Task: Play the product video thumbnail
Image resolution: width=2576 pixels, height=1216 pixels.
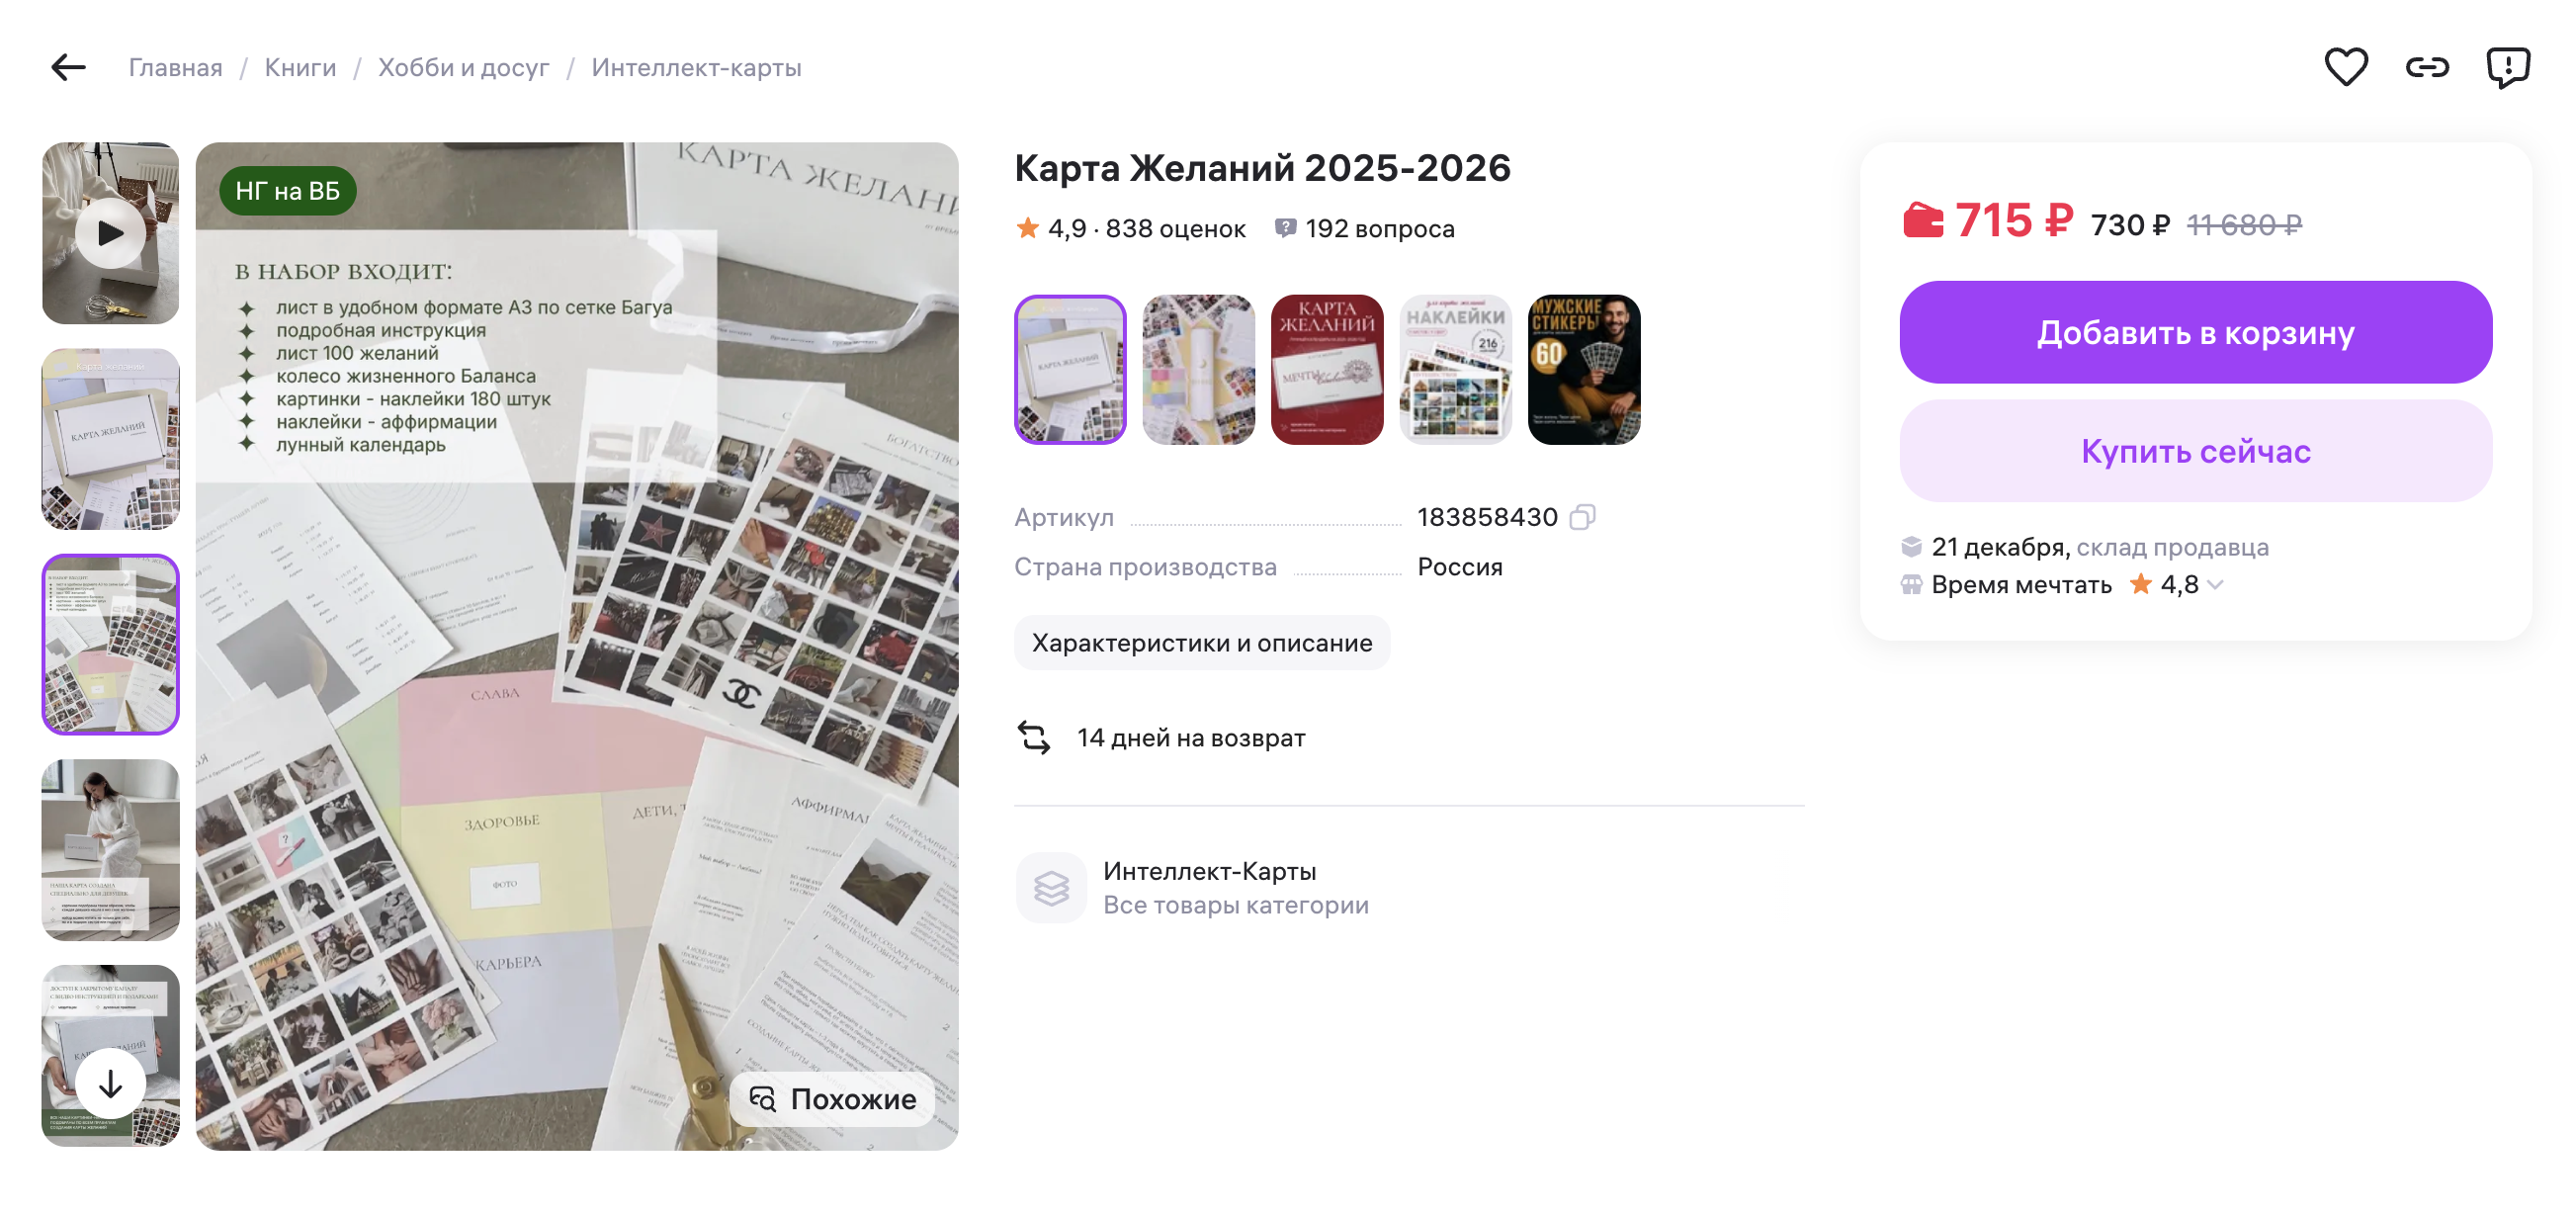Action: (x=110, y=233)
